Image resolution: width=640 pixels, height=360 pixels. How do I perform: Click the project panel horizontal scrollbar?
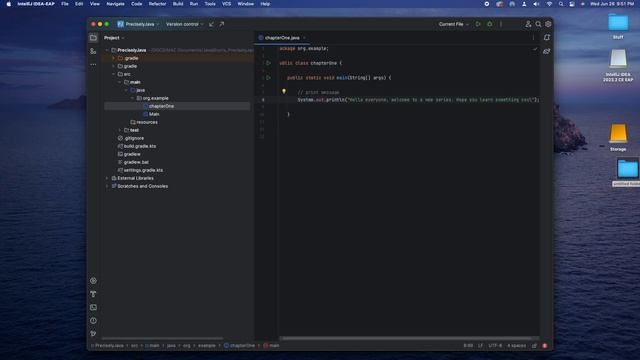[162, 338]
